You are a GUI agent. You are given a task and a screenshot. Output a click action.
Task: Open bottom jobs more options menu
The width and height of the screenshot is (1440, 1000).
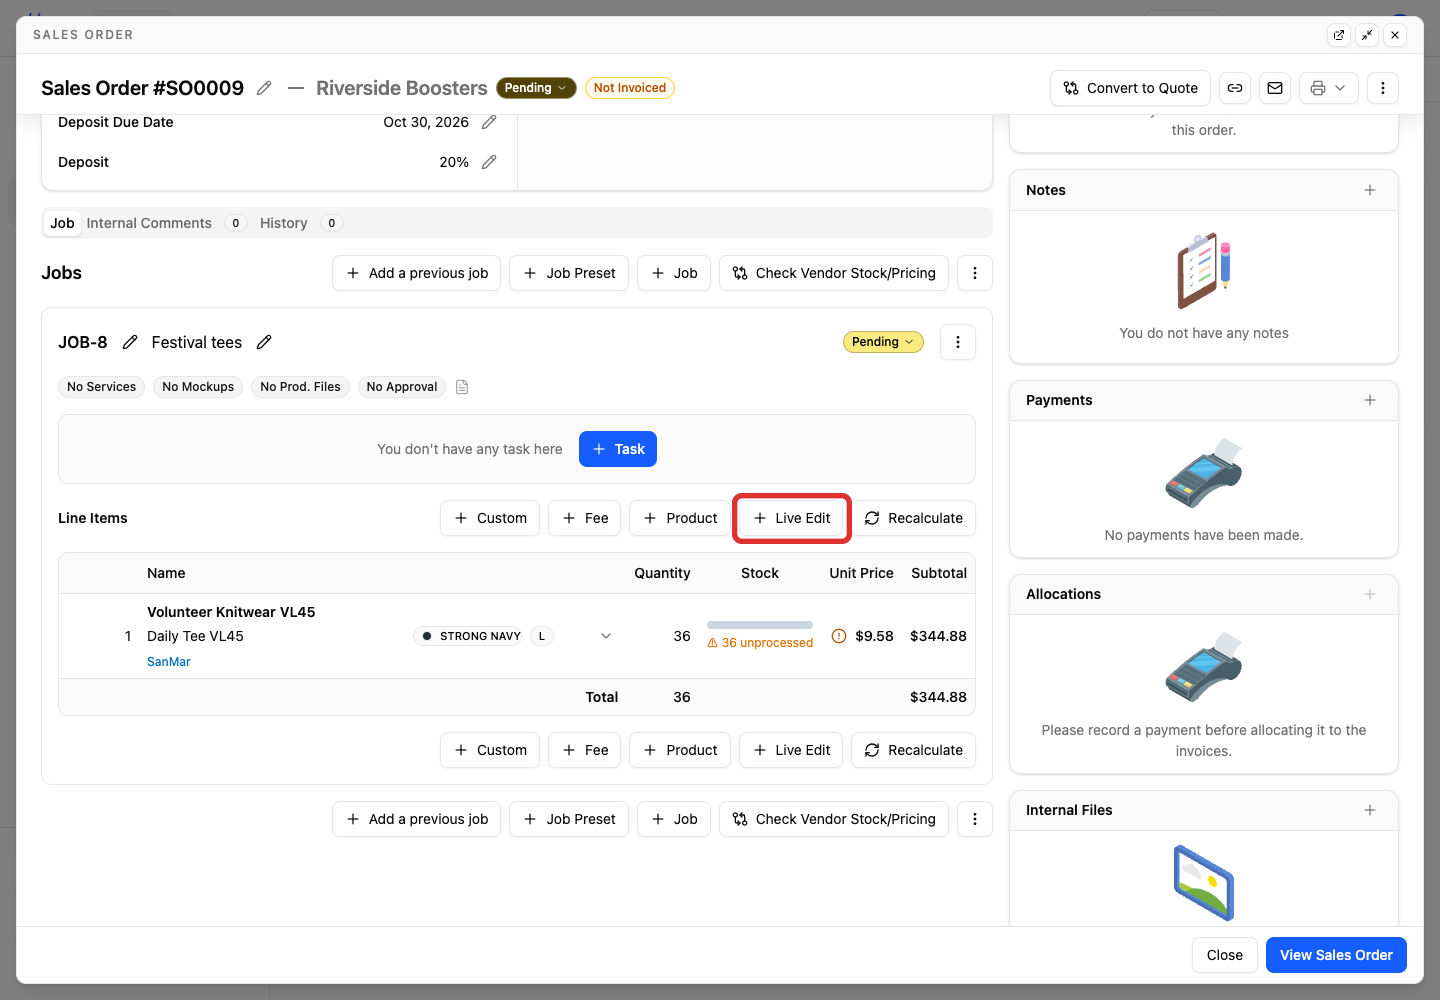[x=975, y=819]
